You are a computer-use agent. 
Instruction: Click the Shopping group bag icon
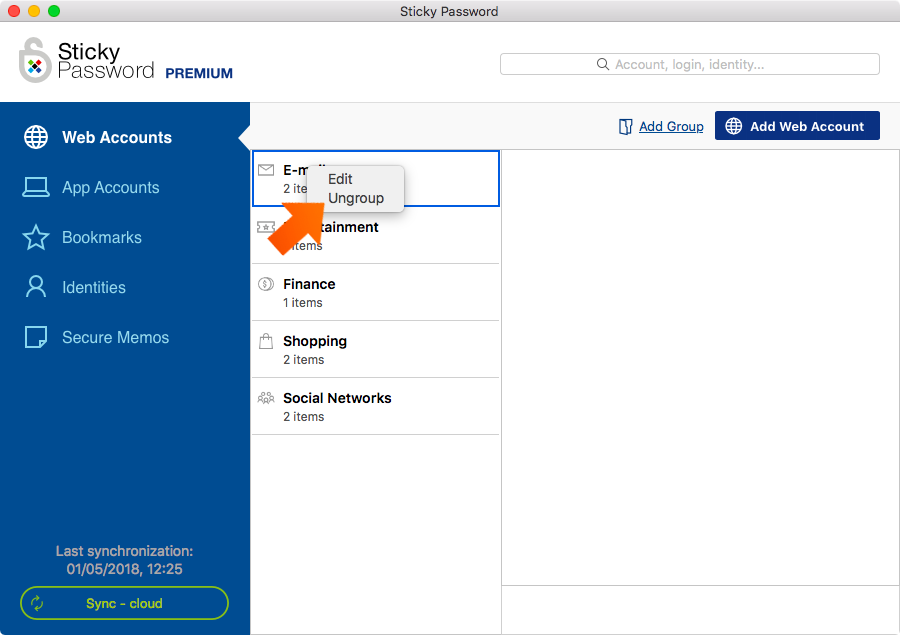pos(266,341)
